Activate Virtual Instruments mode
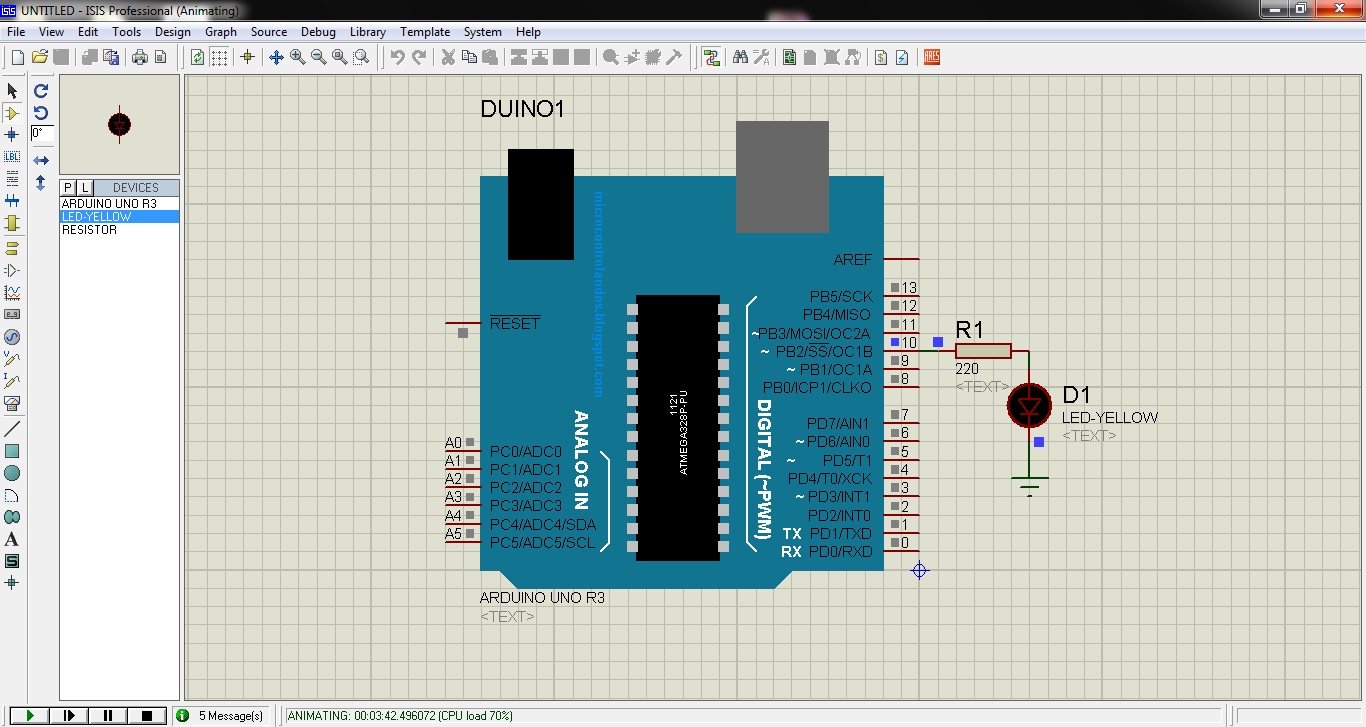 click(12, 403)
